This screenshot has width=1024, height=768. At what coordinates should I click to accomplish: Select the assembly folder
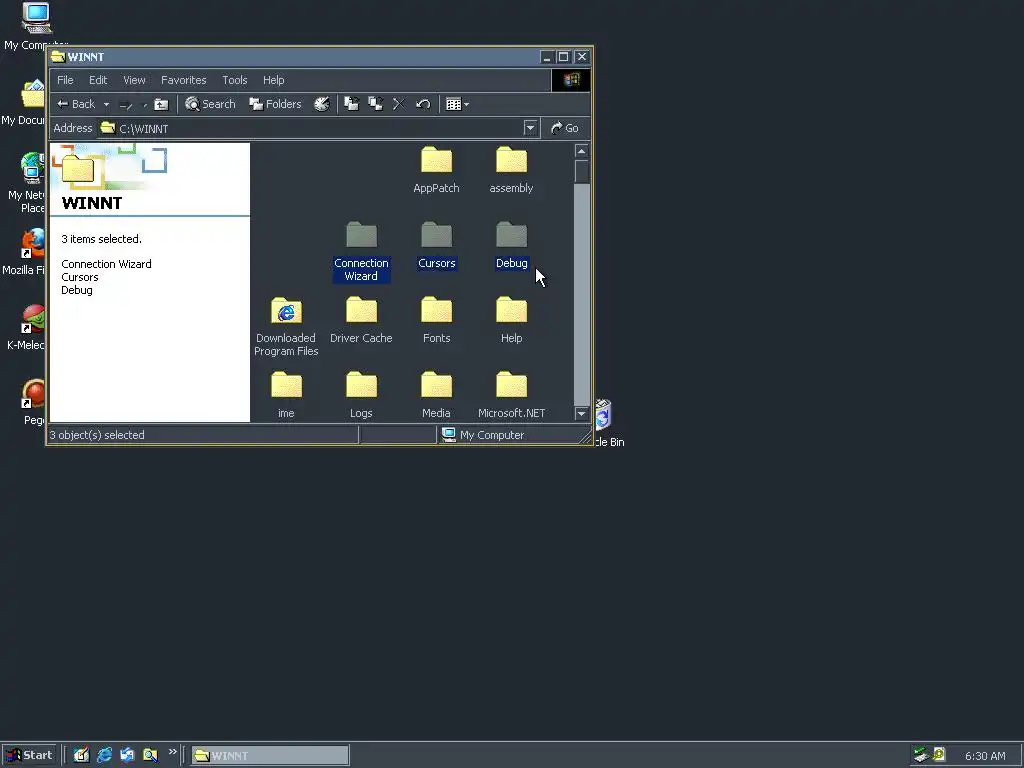click(511, 170)
